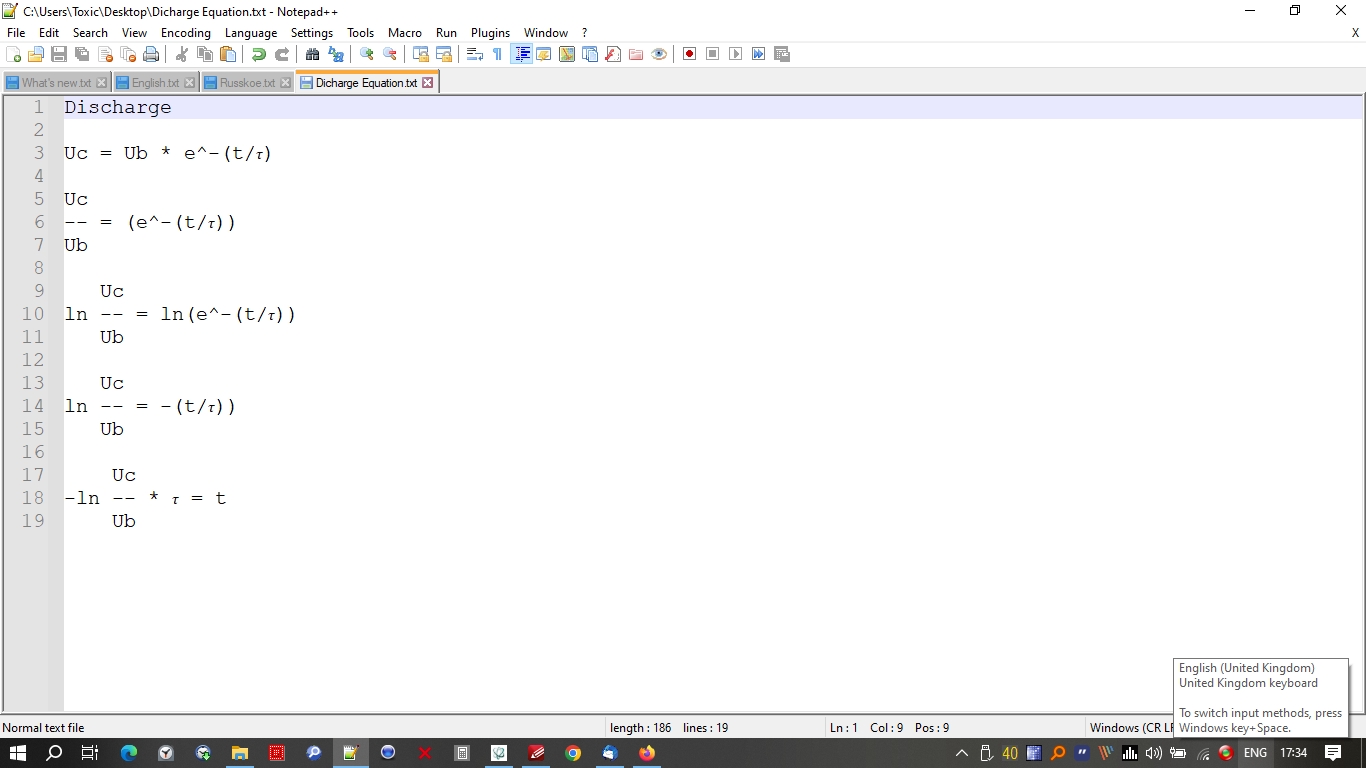Click the Zoom In magnifier icon
1366x768 pixels.
tap(367, 54)
